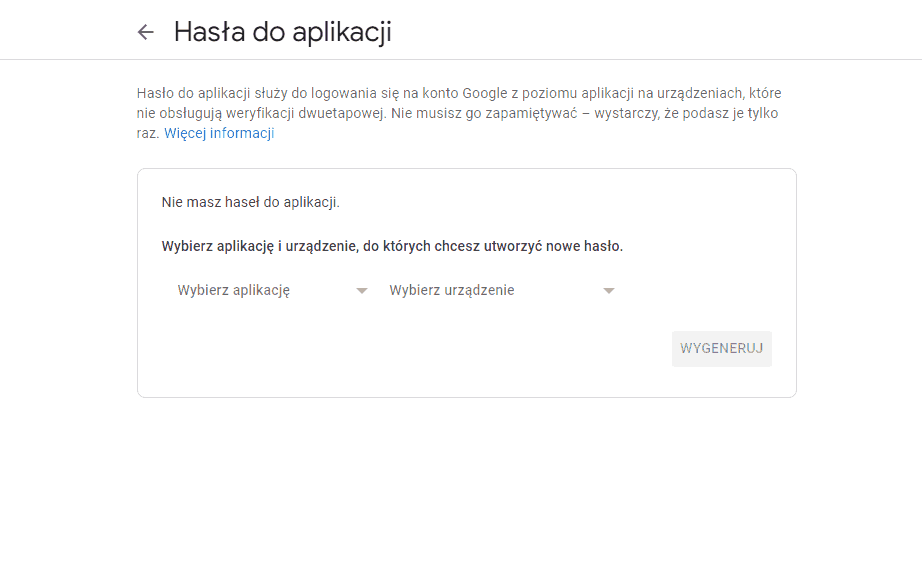Viewport: 922px width, 563px height.
Task: Click the arrow beside "Wybierz aplikację"
Action: [x=362, y=291]
